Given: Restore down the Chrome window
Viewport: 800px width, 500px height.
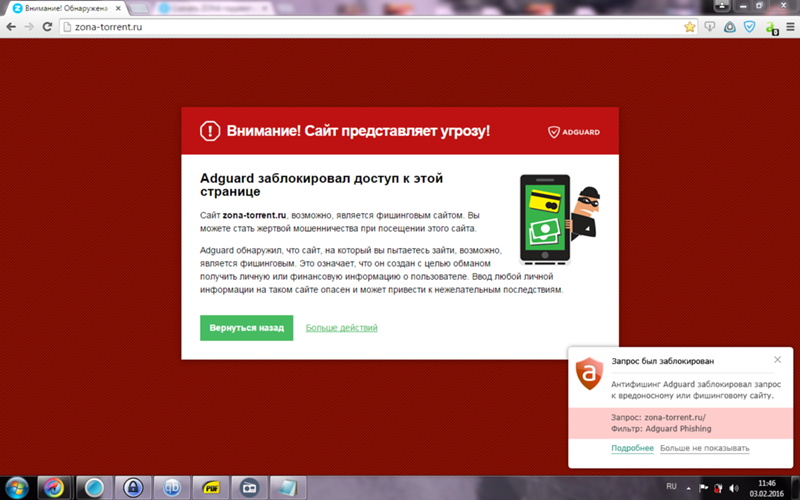Looking at the screenshot, I should (x=759, y=6).
